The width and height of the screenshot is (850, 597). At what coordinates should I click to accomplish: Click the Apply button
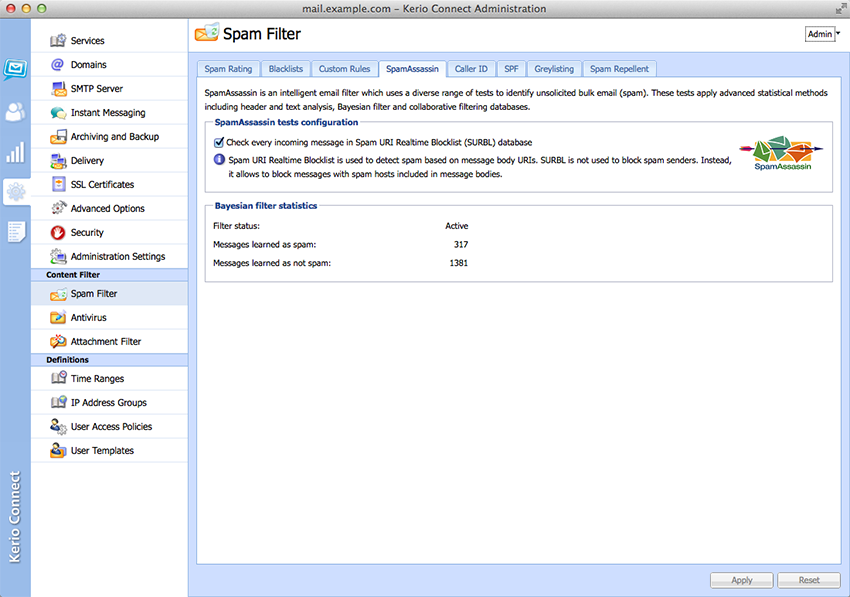(741, 580)
